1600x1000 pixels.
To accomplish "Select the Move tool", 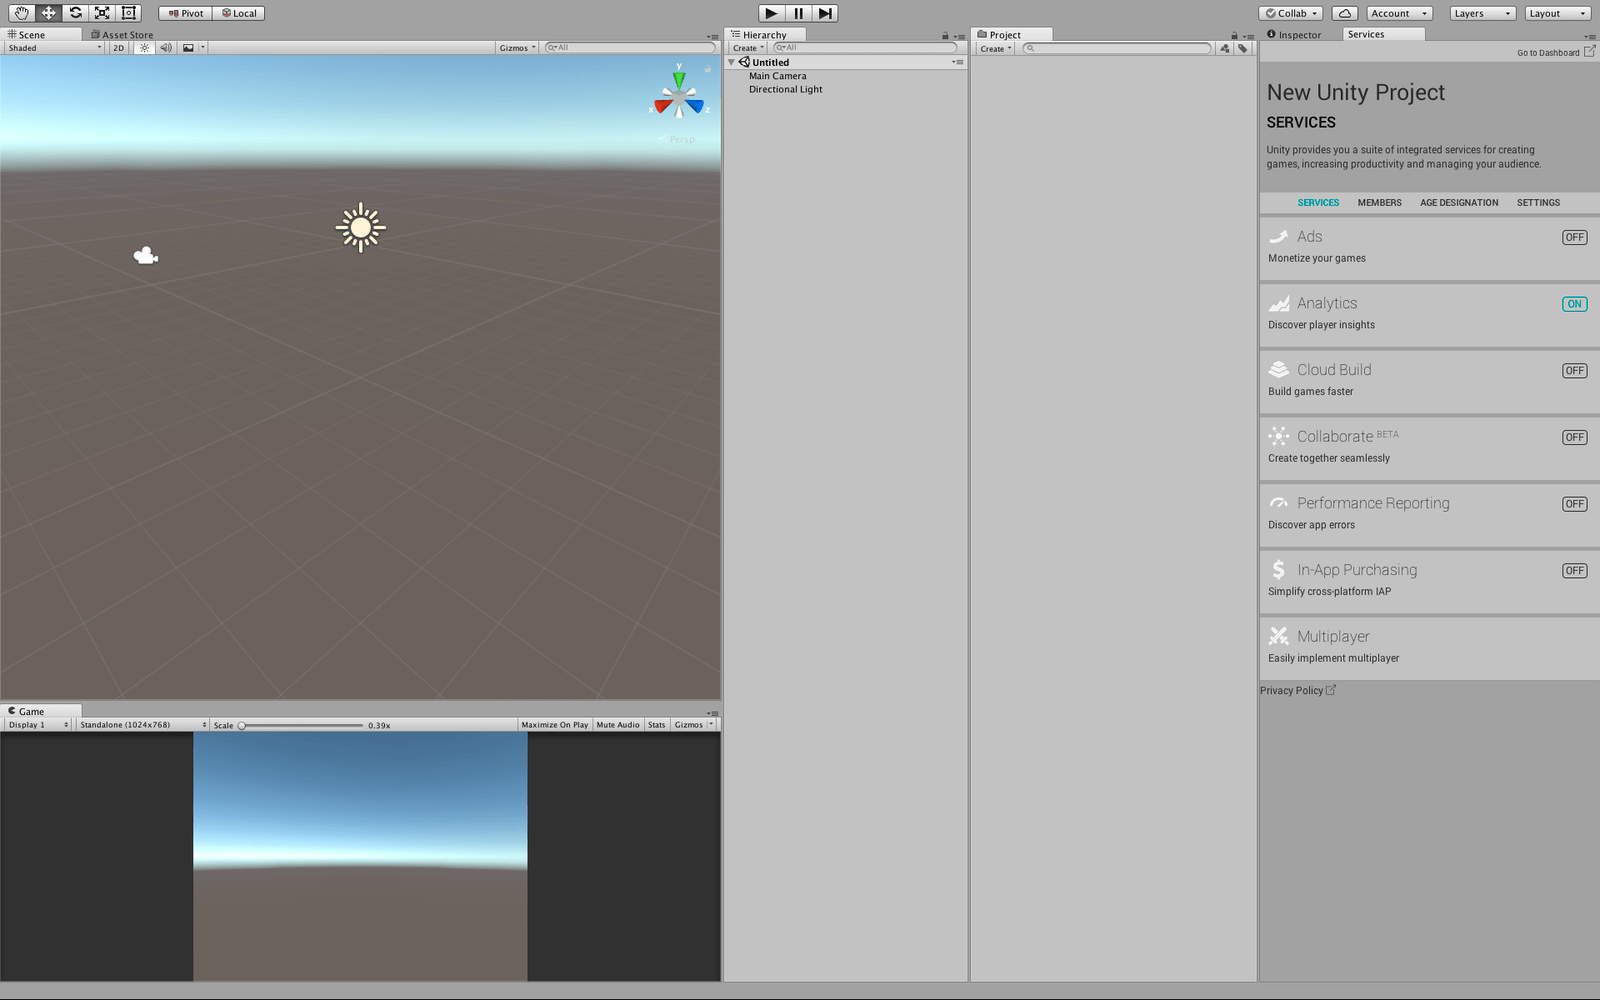I will (47, 13).
